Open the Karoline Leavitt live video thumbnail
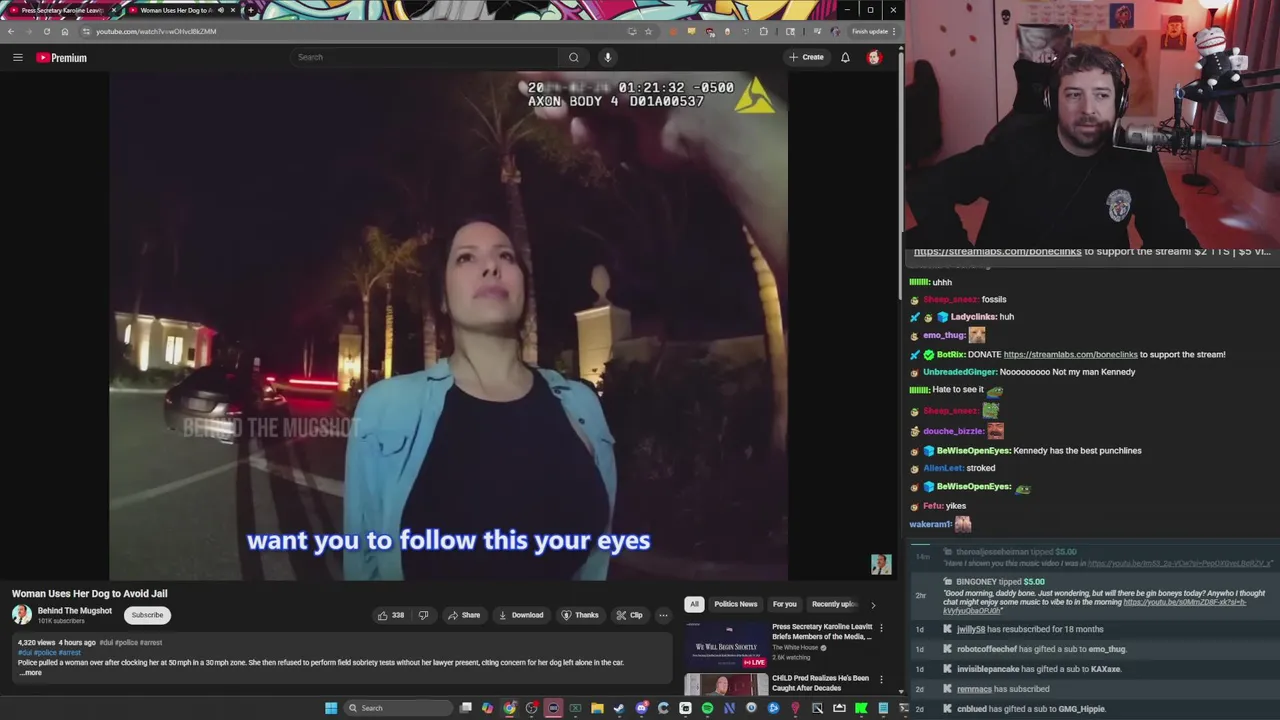Screen dimensions: 1280x720 (726, 645)
